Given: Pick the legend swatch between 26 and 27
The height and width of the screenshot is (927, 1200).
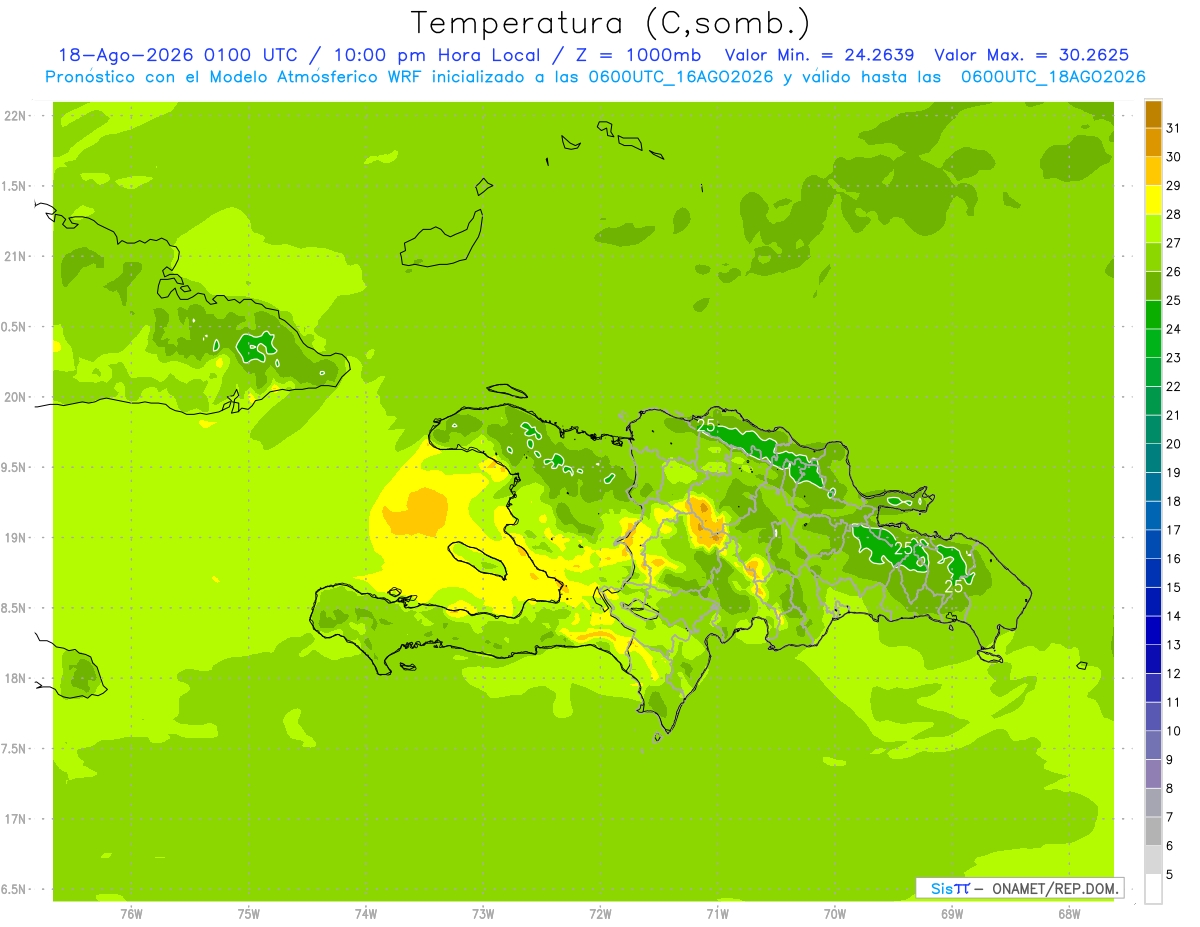Looking at the screenshot, I should click(x=1153, y=257).
